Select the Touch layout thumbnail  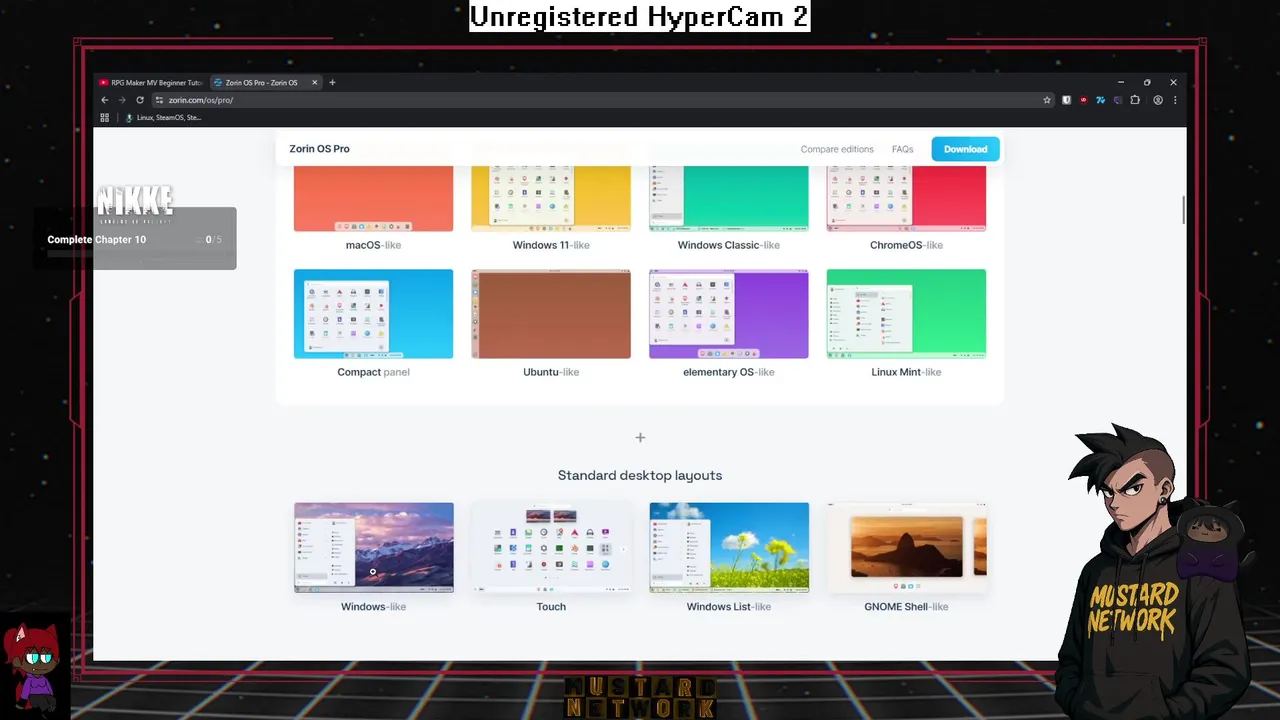pyautogui.click(x=551, y=547)
